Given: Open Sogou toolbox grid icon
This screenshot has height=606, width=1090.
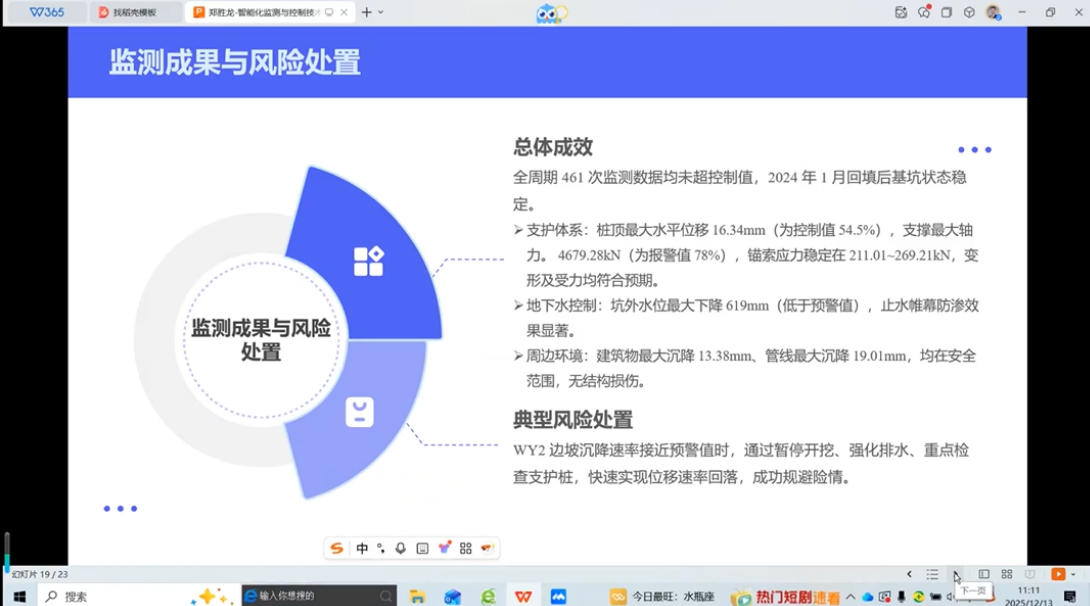Looking at the screenshot, I should click(466, 548).
